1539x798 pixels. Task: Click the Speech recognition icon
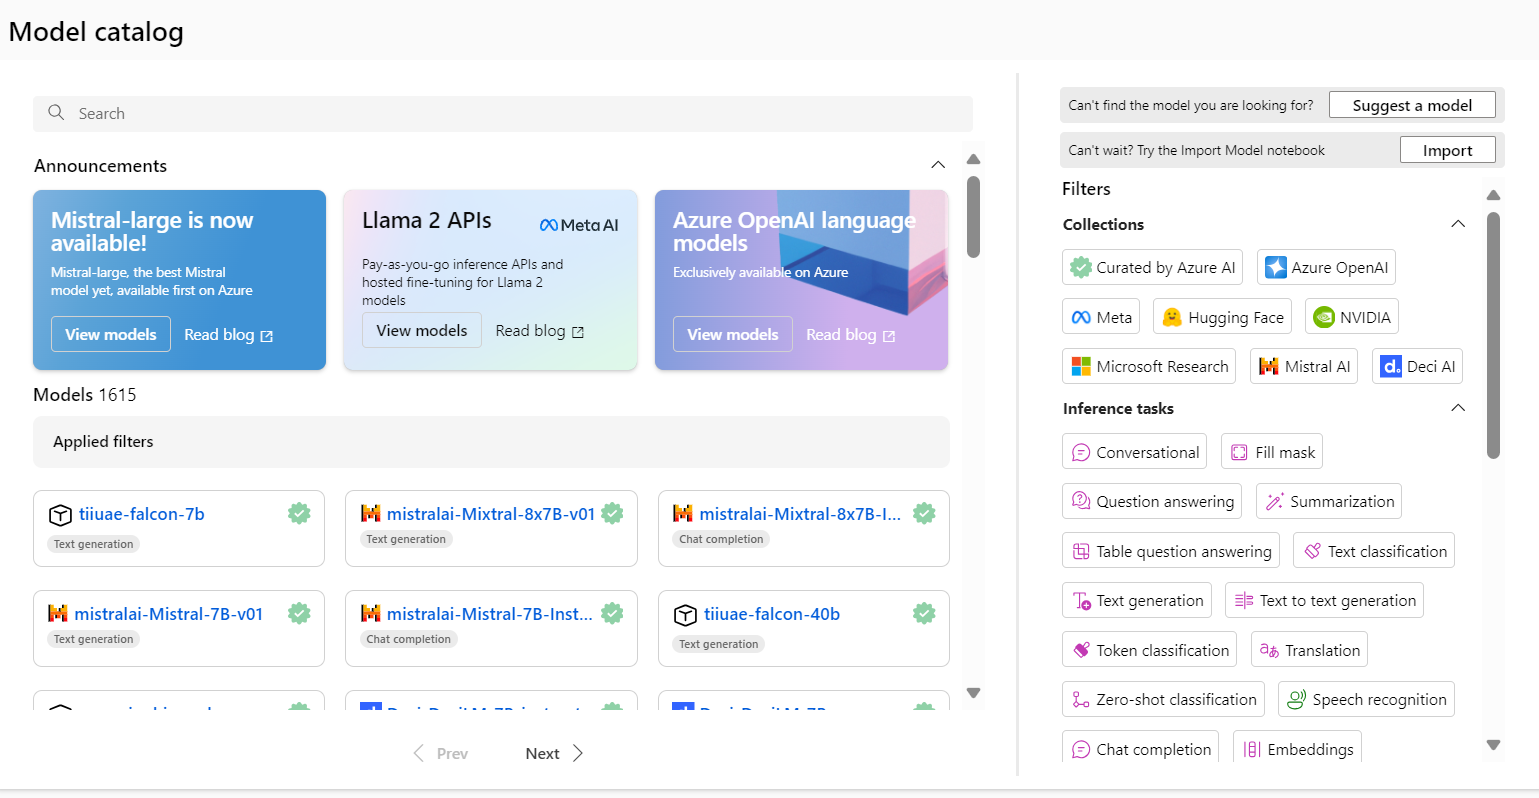coord(1296,699)
